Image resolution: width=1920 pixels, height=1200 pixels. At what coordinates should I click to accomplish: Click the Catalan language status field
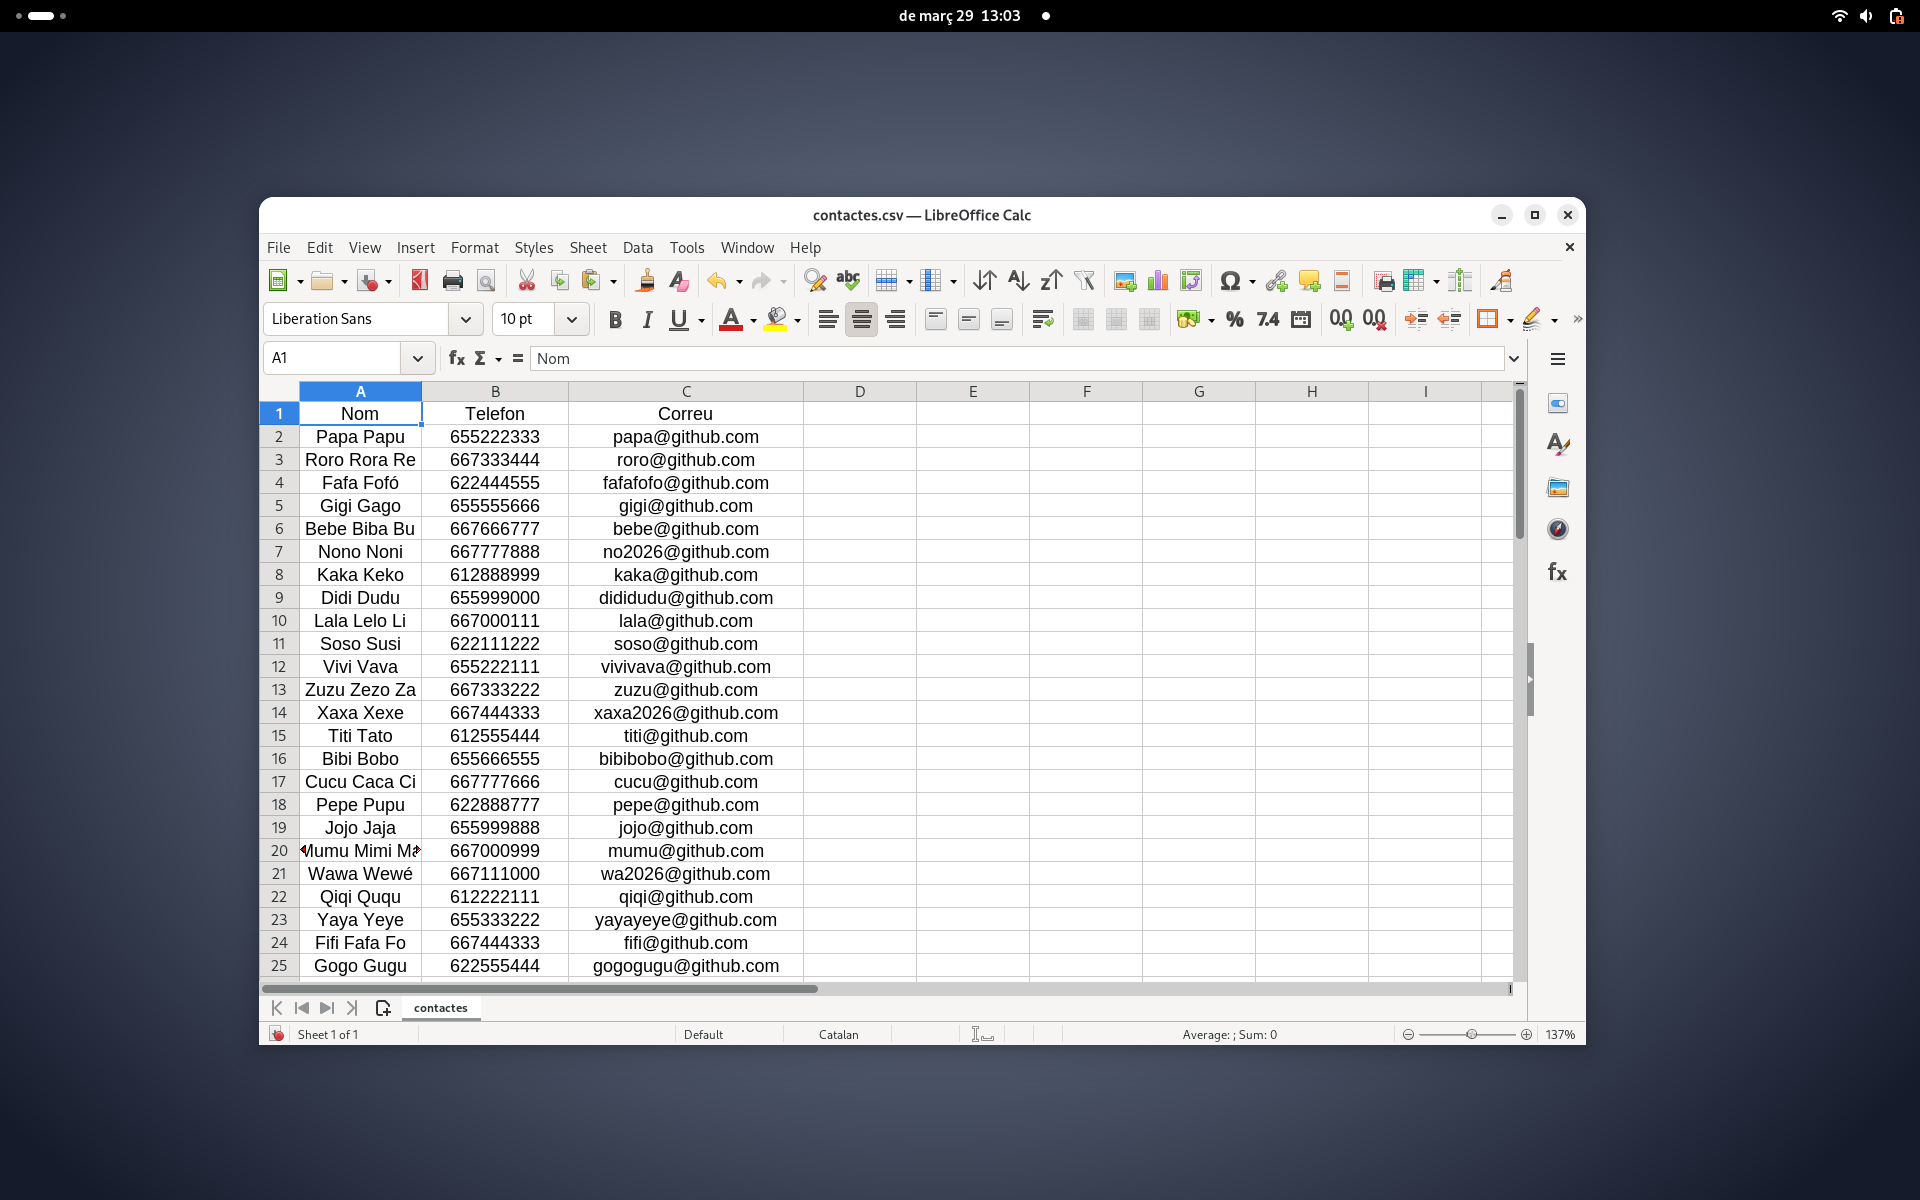(x=838, y=1035)
